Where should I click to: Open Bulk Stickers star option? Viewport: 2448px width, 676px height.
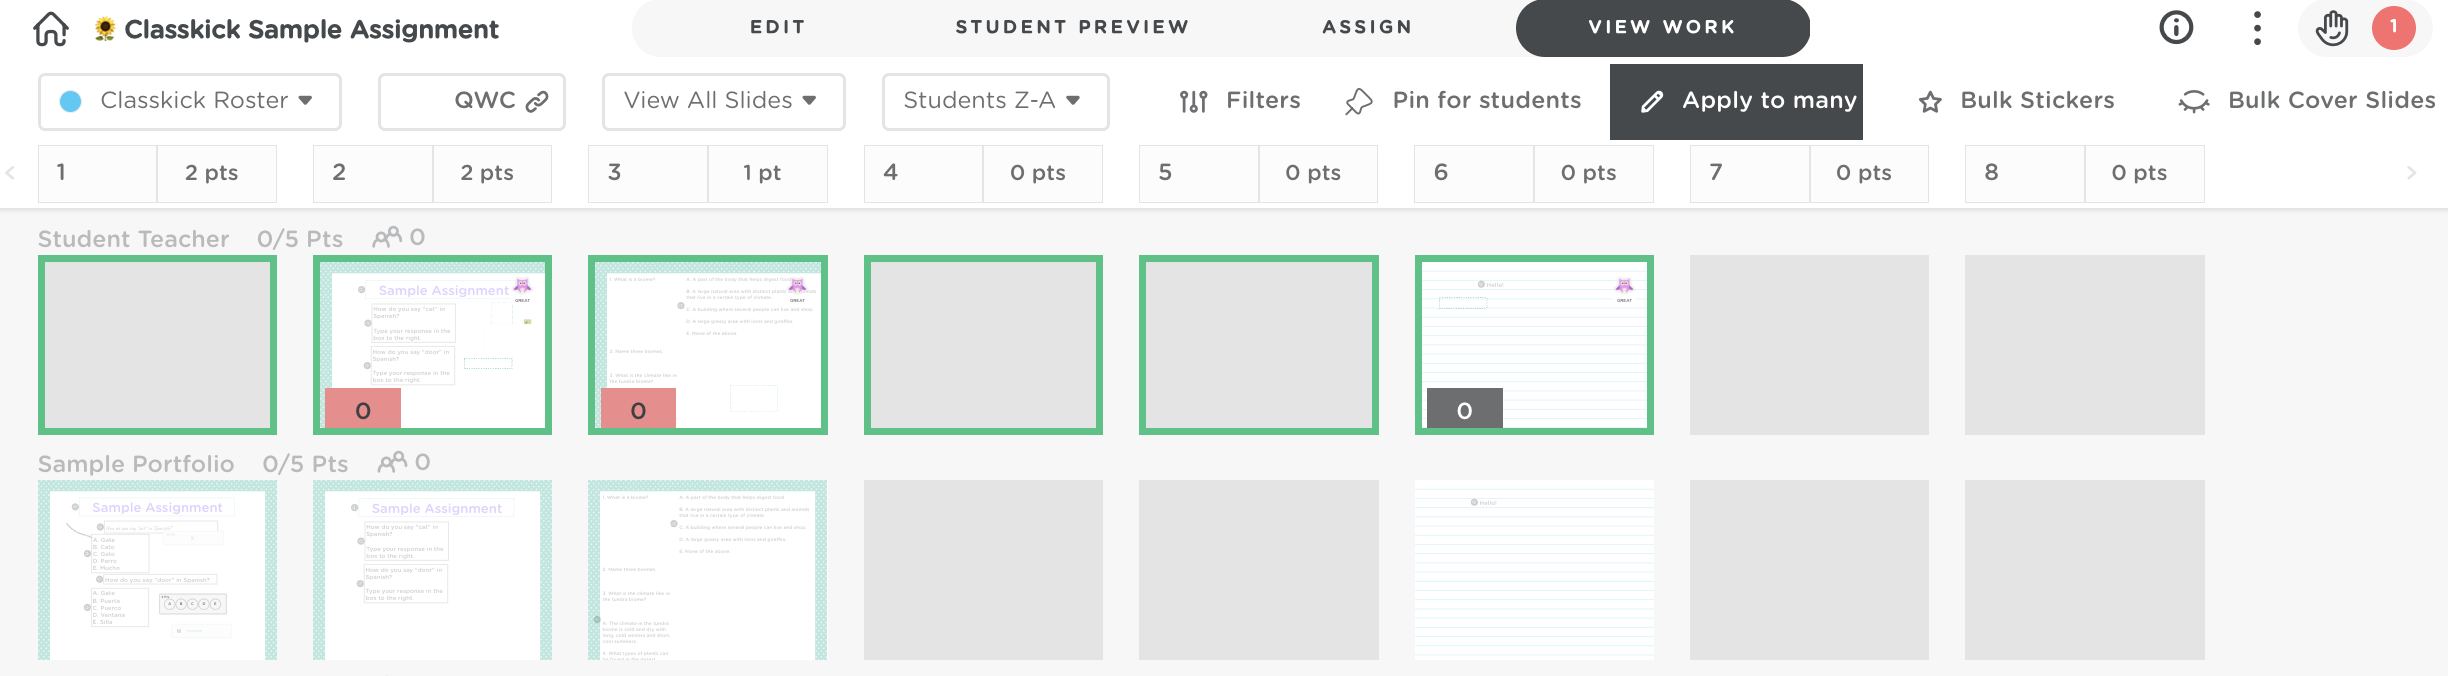tap(2016, 101)
